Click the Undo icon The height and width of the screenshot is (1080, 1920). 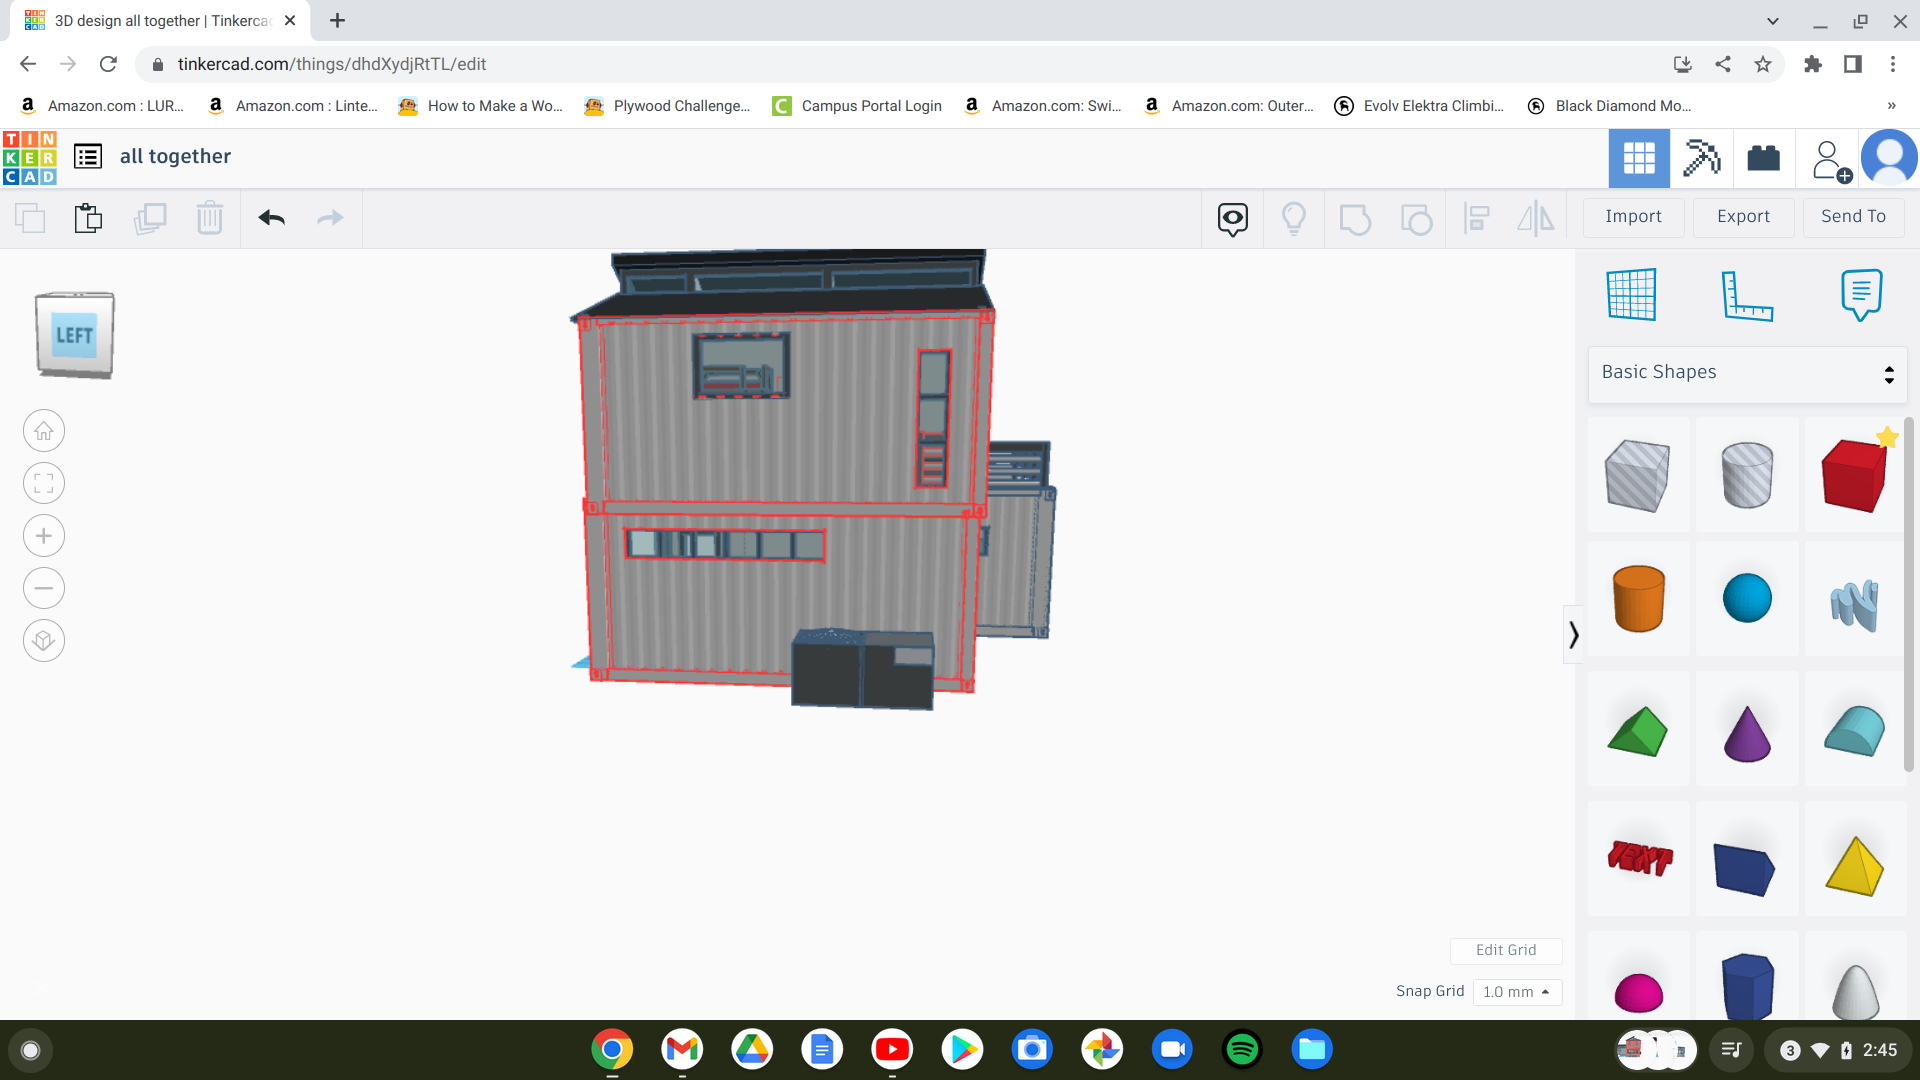coord(271,218)
